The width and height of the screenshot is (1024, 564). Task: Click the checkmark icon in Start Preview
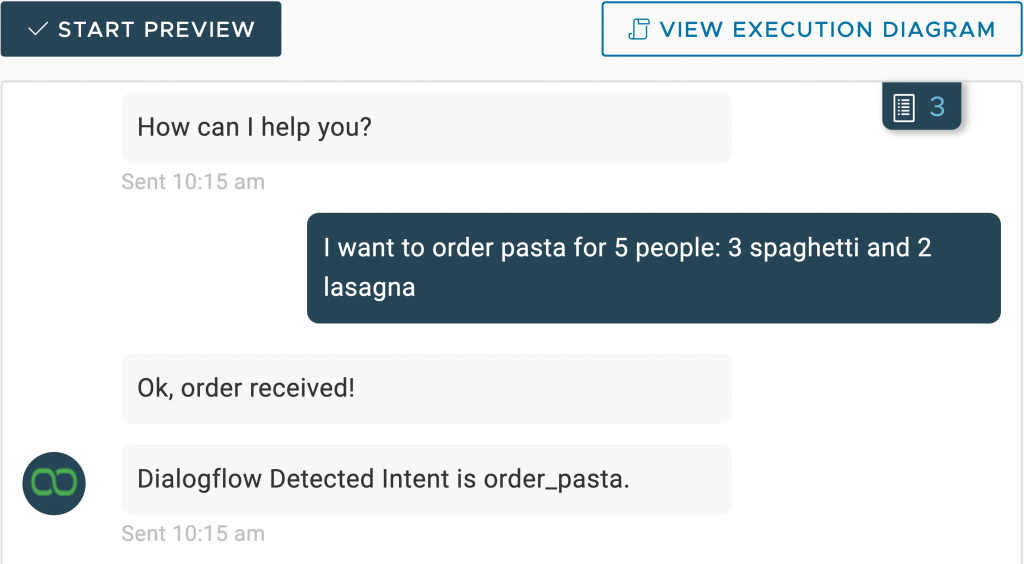(38, 29)
